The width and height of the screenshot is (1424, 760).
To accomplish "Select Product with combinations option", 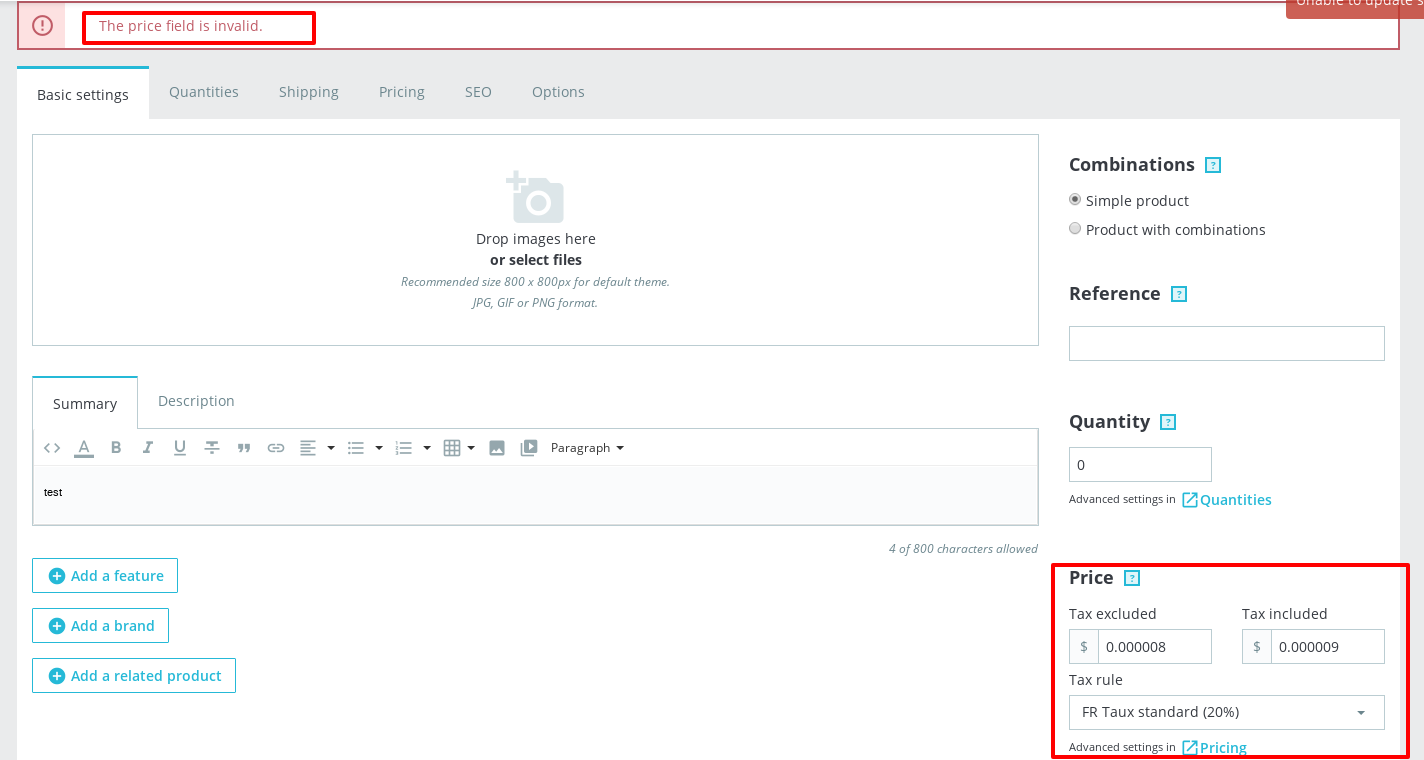I will (x=1075, y=229).
